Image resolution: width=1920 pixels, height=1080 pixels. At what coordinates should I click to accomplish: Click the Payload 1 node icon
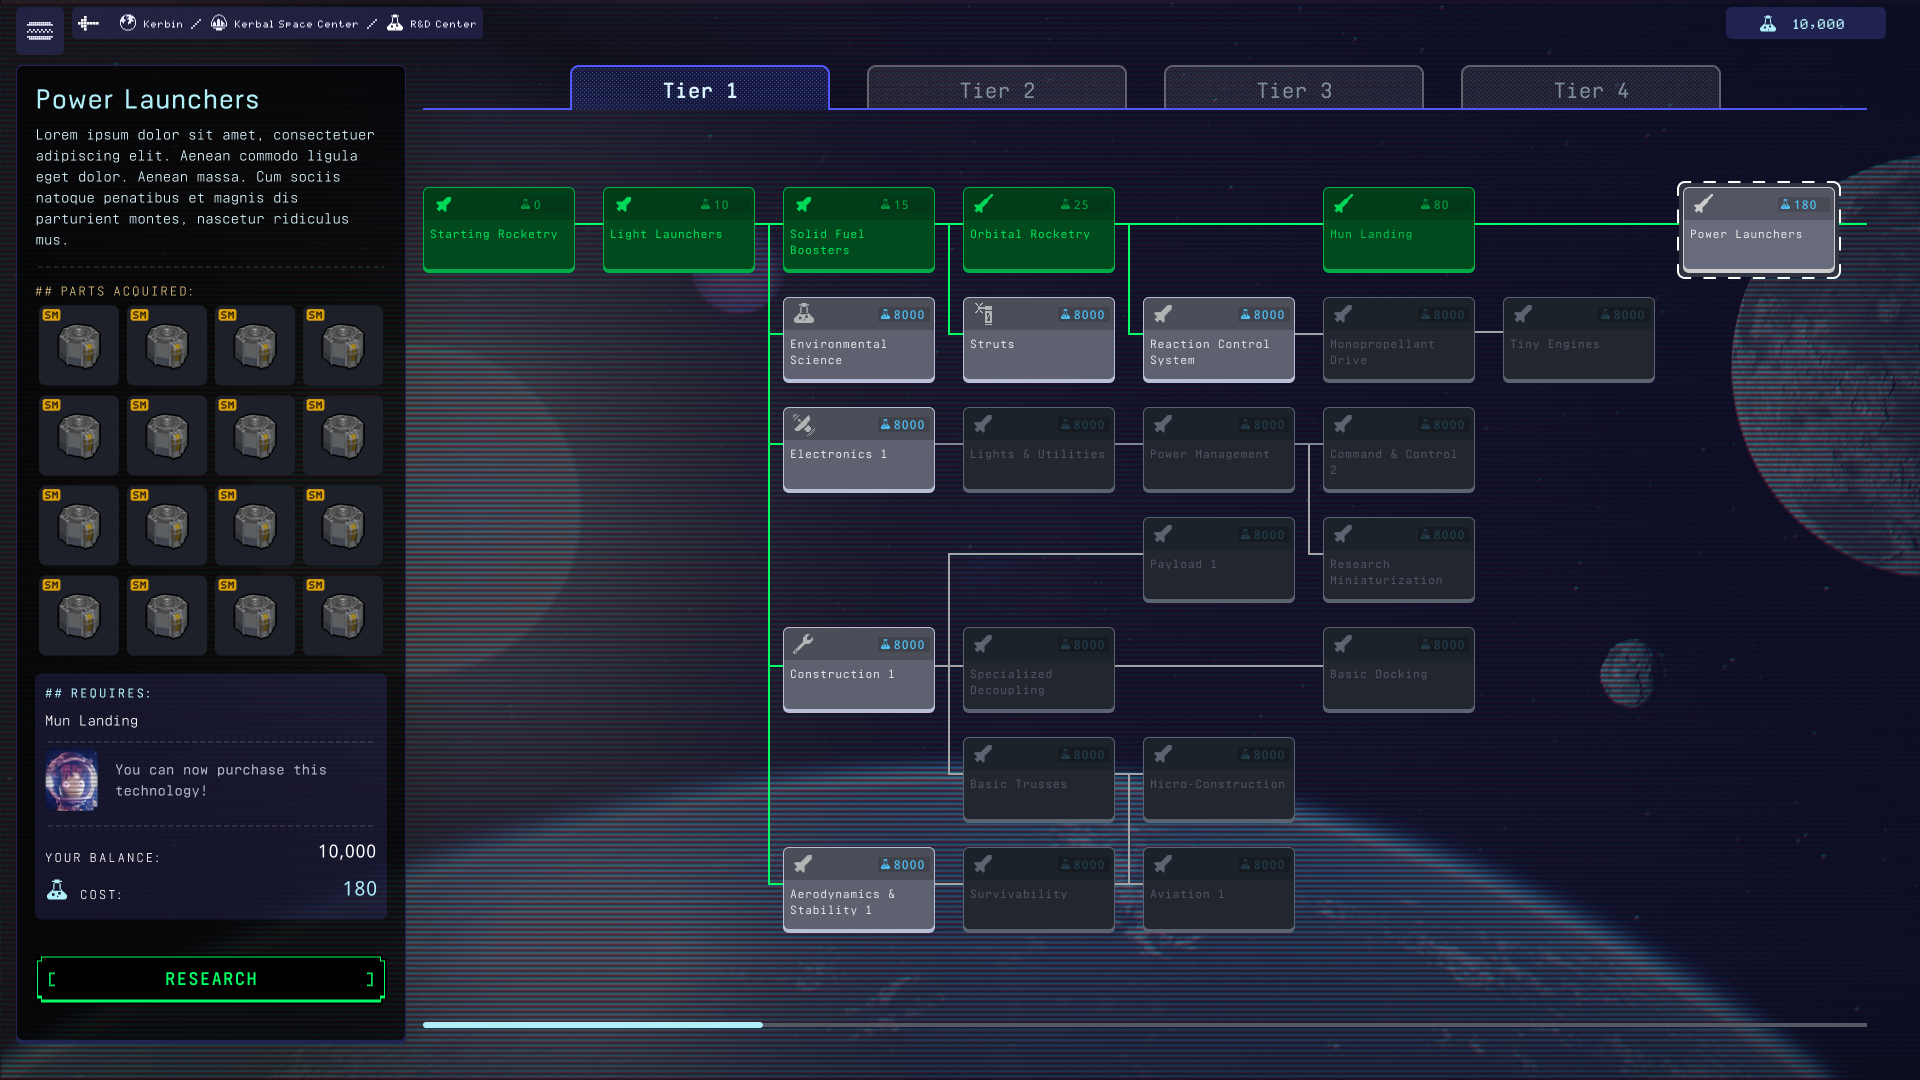pyautogui.click(x=1163, y=534)
